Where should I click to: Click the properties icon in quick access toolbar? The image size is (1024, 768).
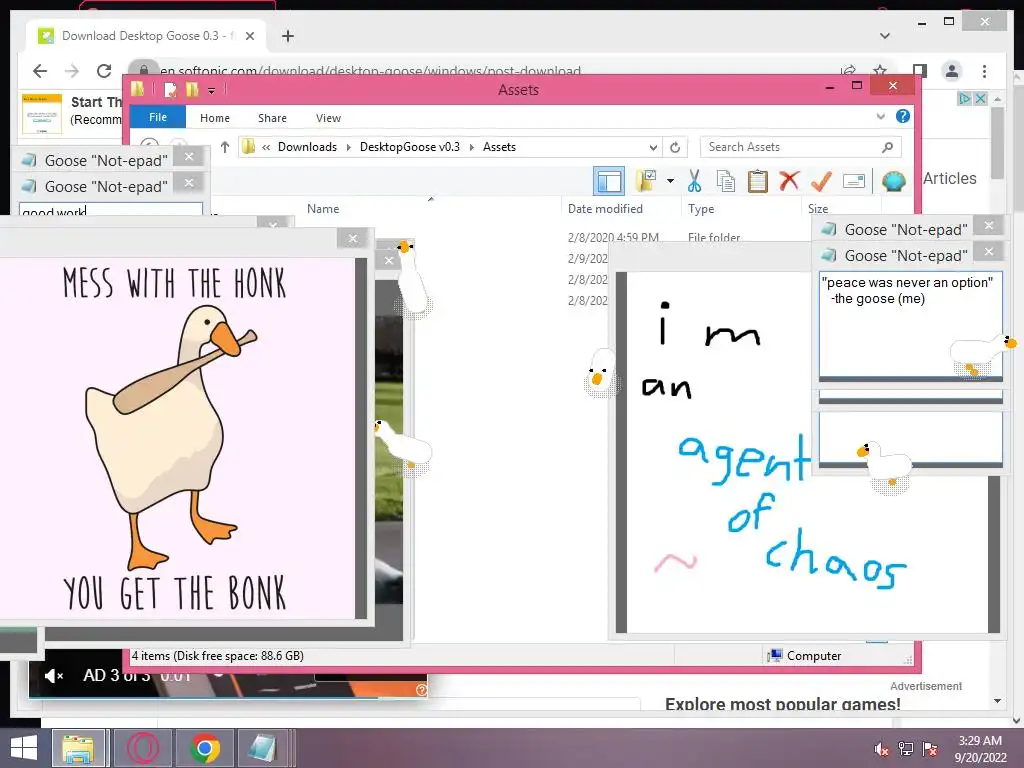click(x=170, y=89)
